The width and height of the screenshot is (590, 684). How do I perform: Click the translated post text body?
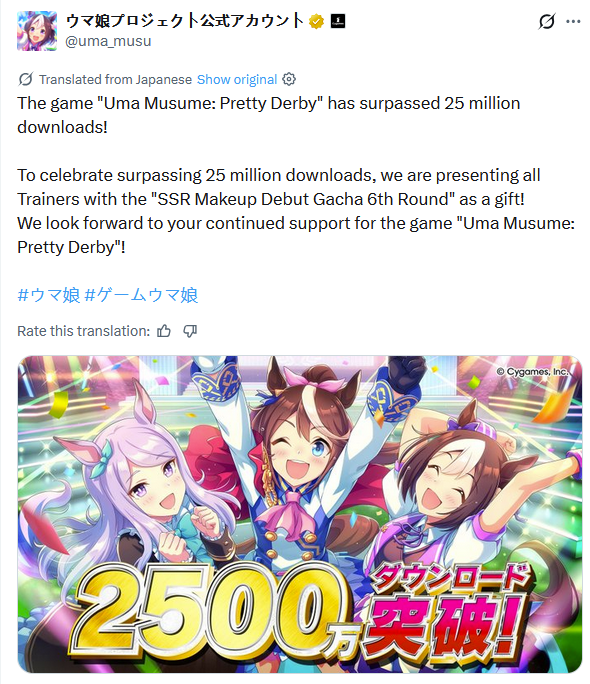(296, 175)
